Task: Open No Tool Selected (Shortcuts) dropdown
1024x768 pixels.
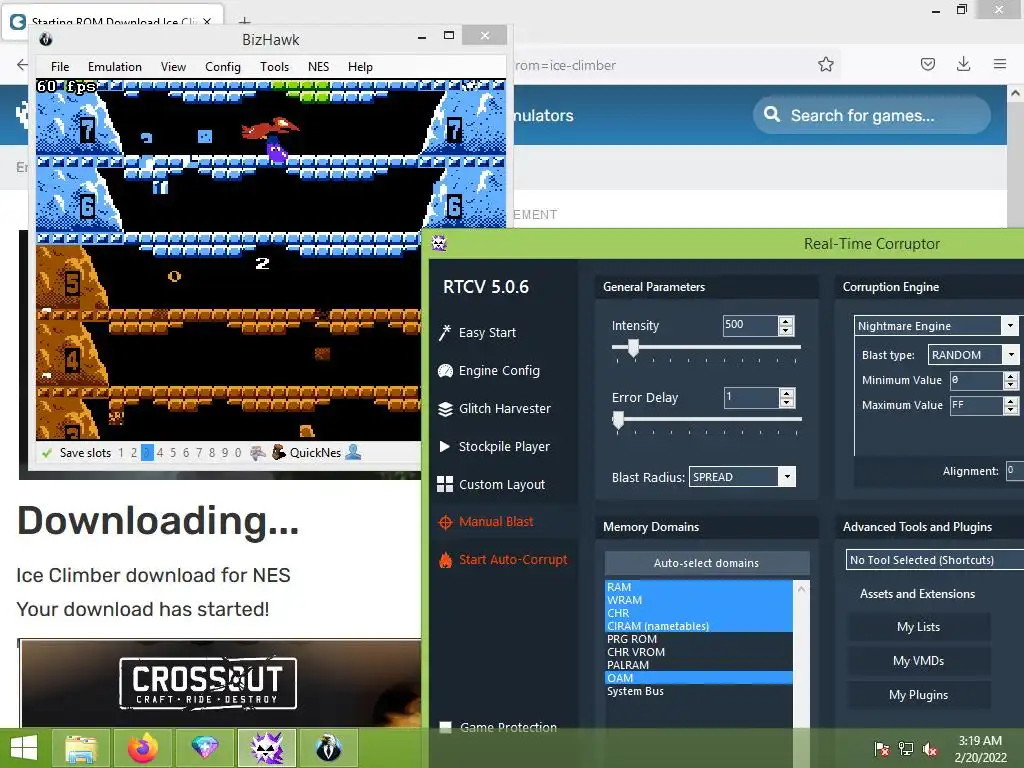Action: point(935,560)
